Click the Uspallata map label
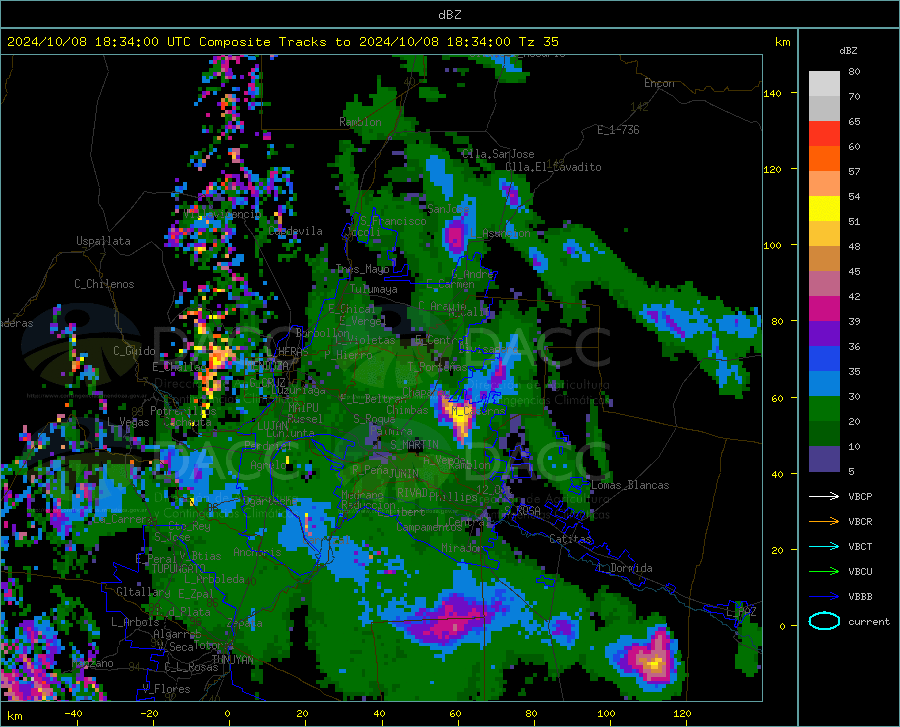This screenshot has height=727, width=900. tap(103, 241)
